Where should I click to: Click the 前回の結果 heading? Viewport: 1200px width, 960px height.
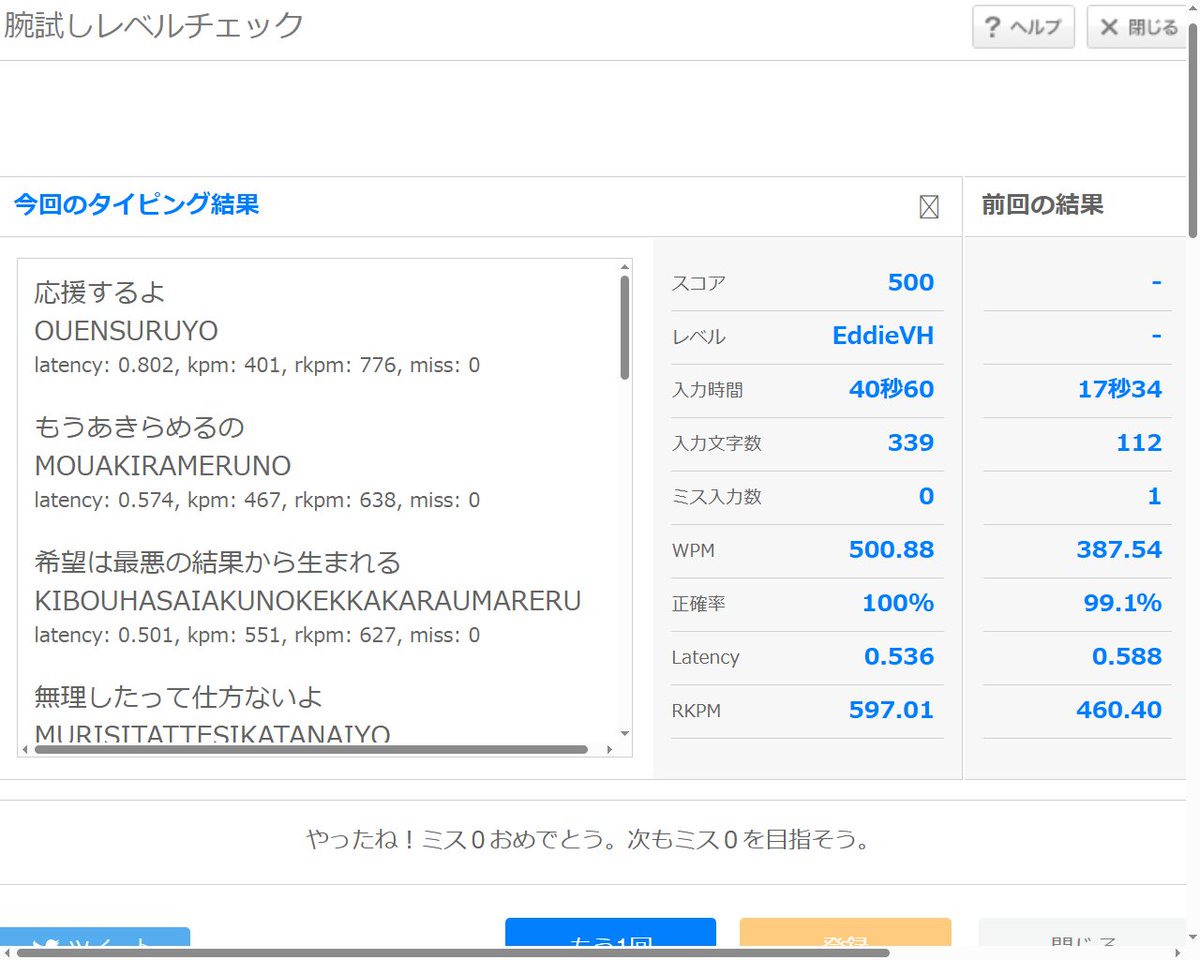1042,205
